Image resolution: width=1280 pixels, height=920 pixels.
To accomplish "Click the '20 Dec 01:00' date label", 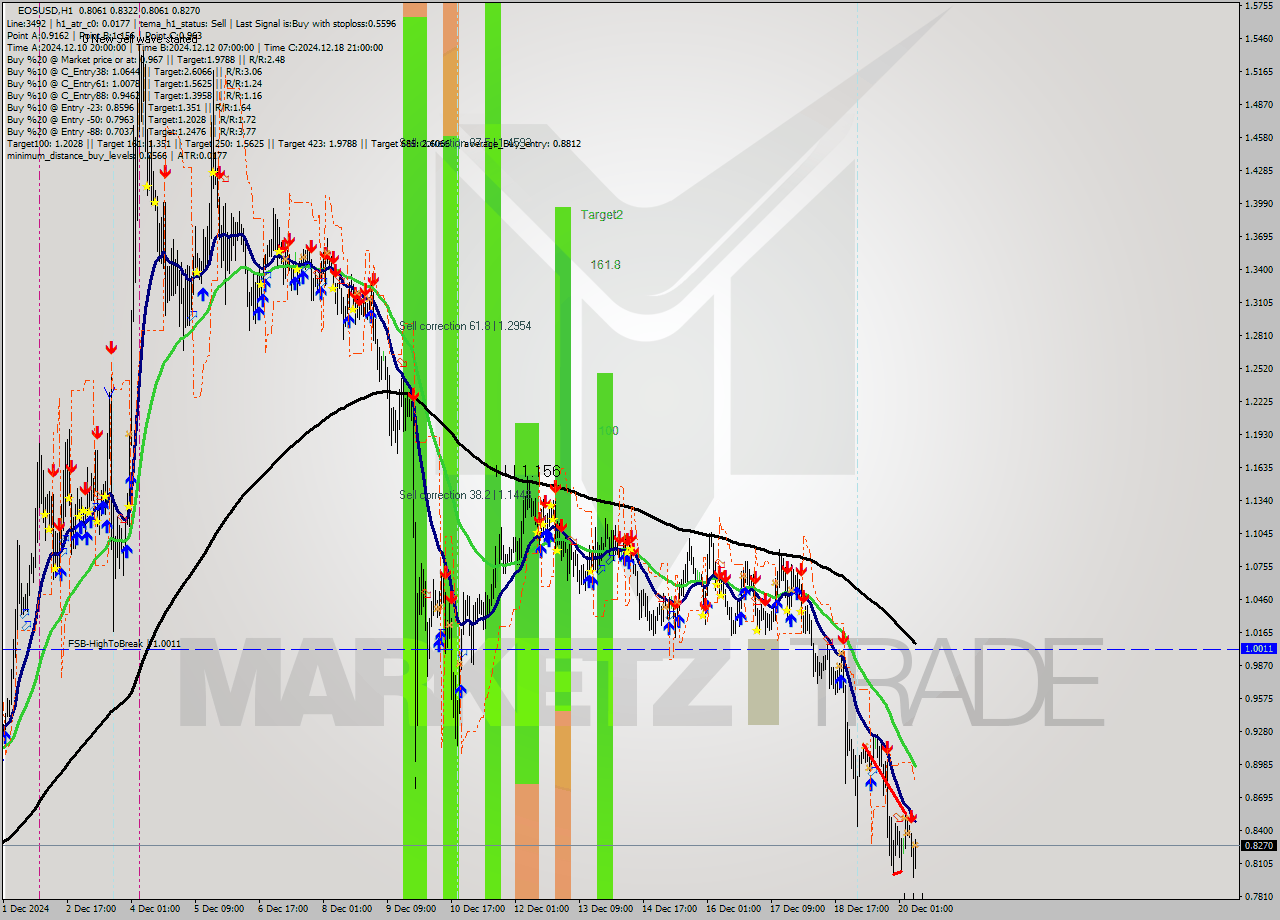I will tap(925, 909).
